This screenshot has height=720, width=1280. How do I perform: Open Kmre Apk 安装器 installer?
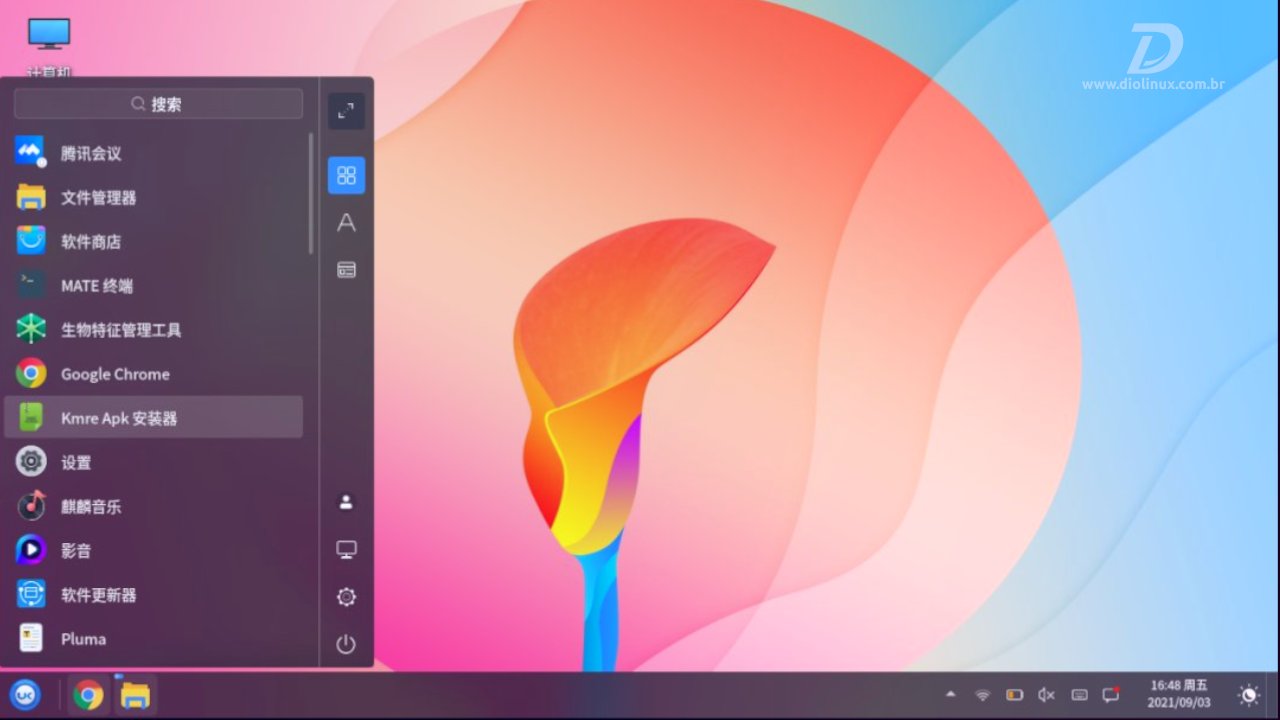click(154, 417)
